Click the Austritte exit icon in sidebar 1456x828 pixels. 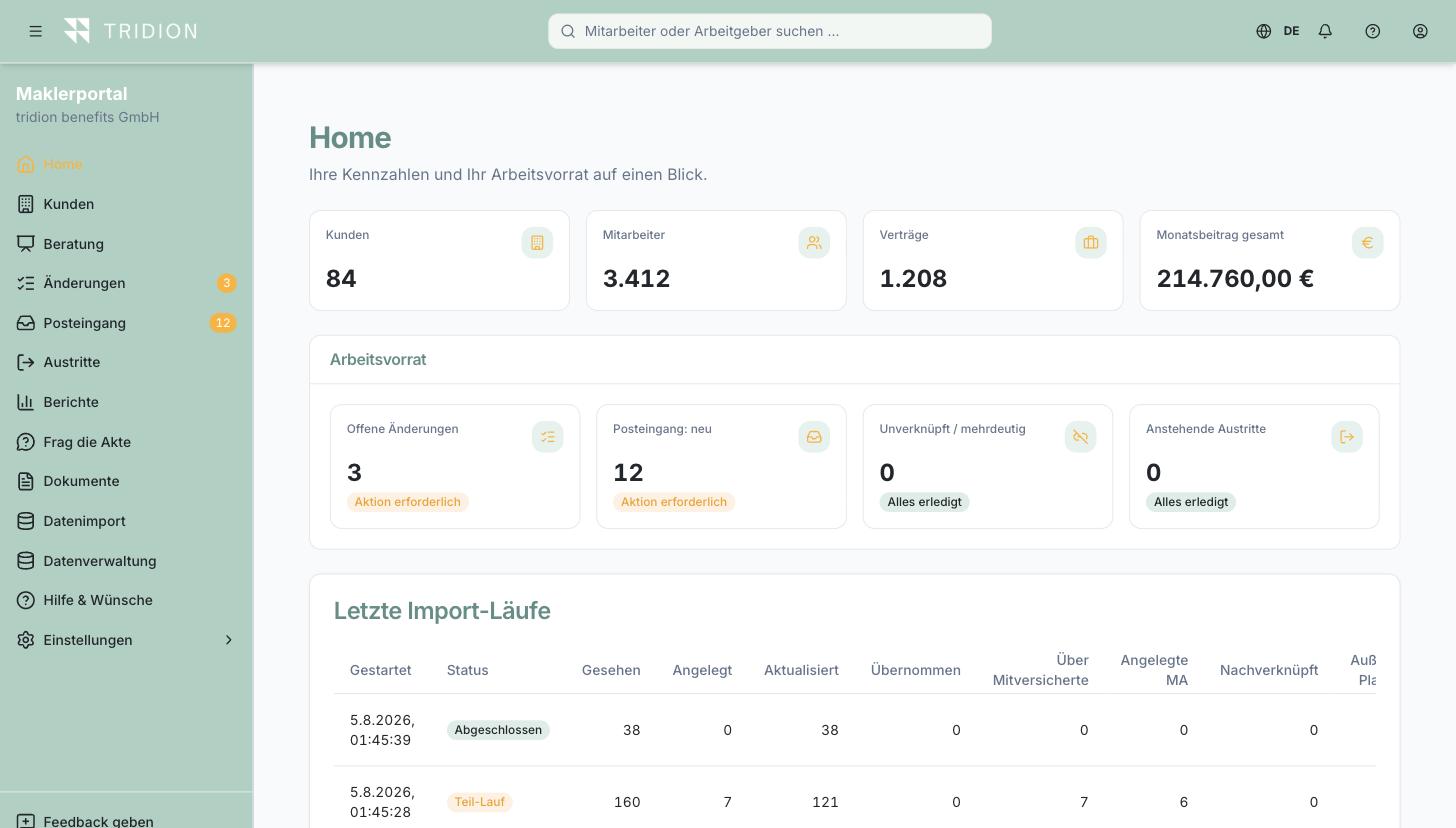26,362
